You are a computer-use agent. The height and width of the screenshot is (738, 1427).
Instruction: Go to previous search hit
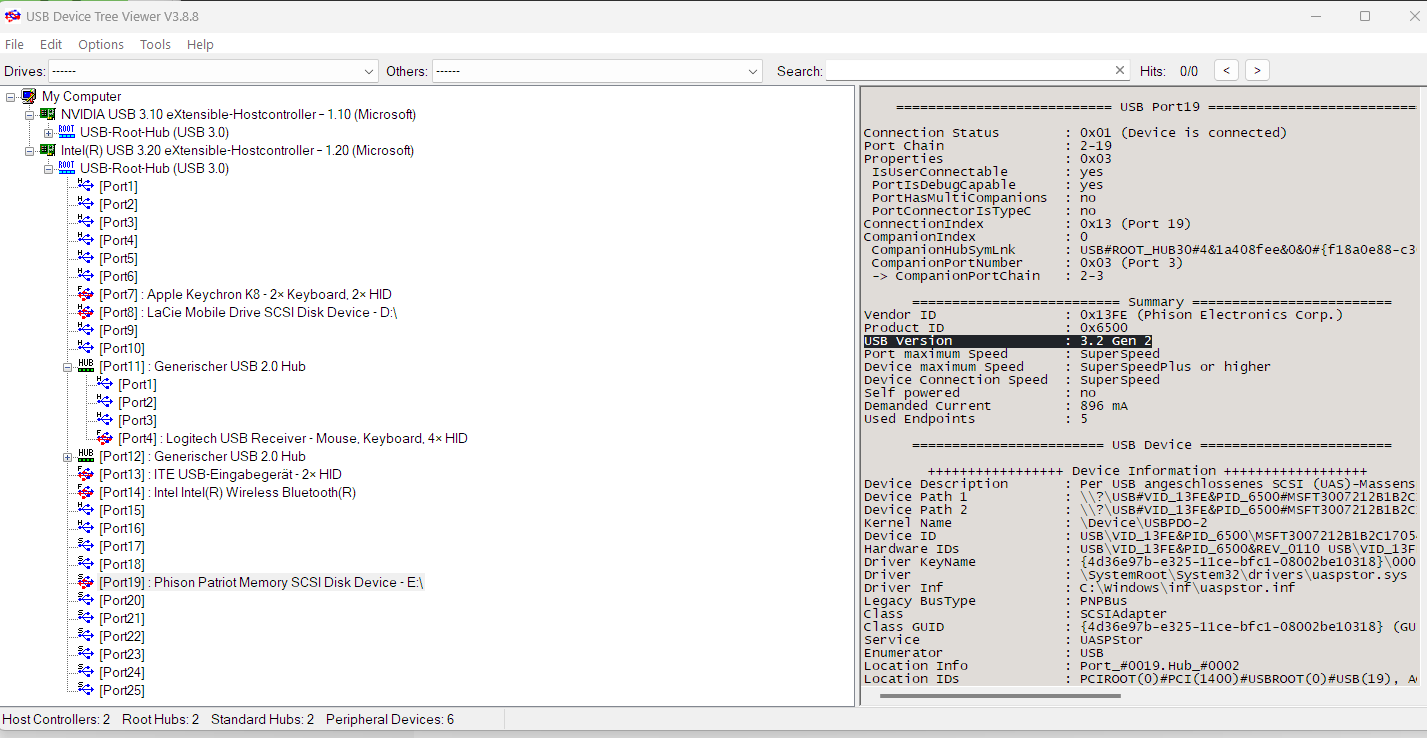click(x=1227, y=71)
